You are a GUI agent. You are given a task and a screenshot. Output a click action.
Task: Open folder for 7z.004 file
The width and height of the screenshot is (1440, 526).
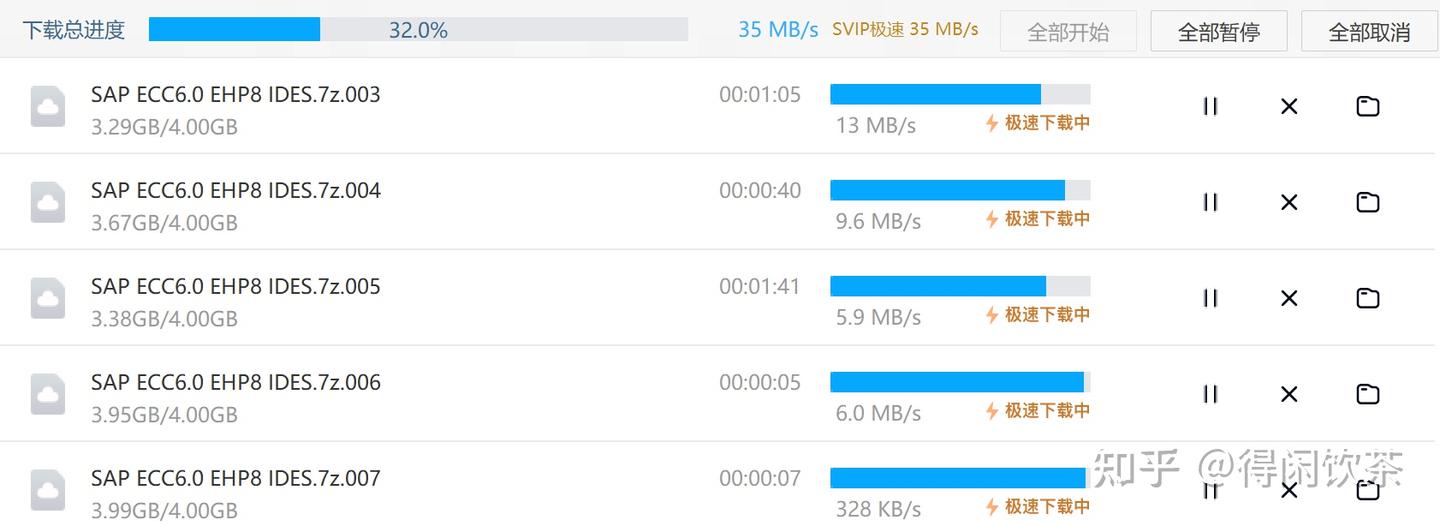1368,202
